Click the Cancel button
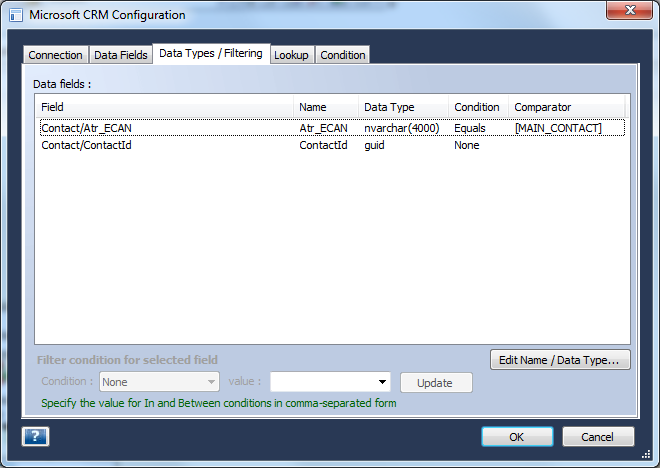Viewport: 660px width, 468px height. tap(598, 436)
